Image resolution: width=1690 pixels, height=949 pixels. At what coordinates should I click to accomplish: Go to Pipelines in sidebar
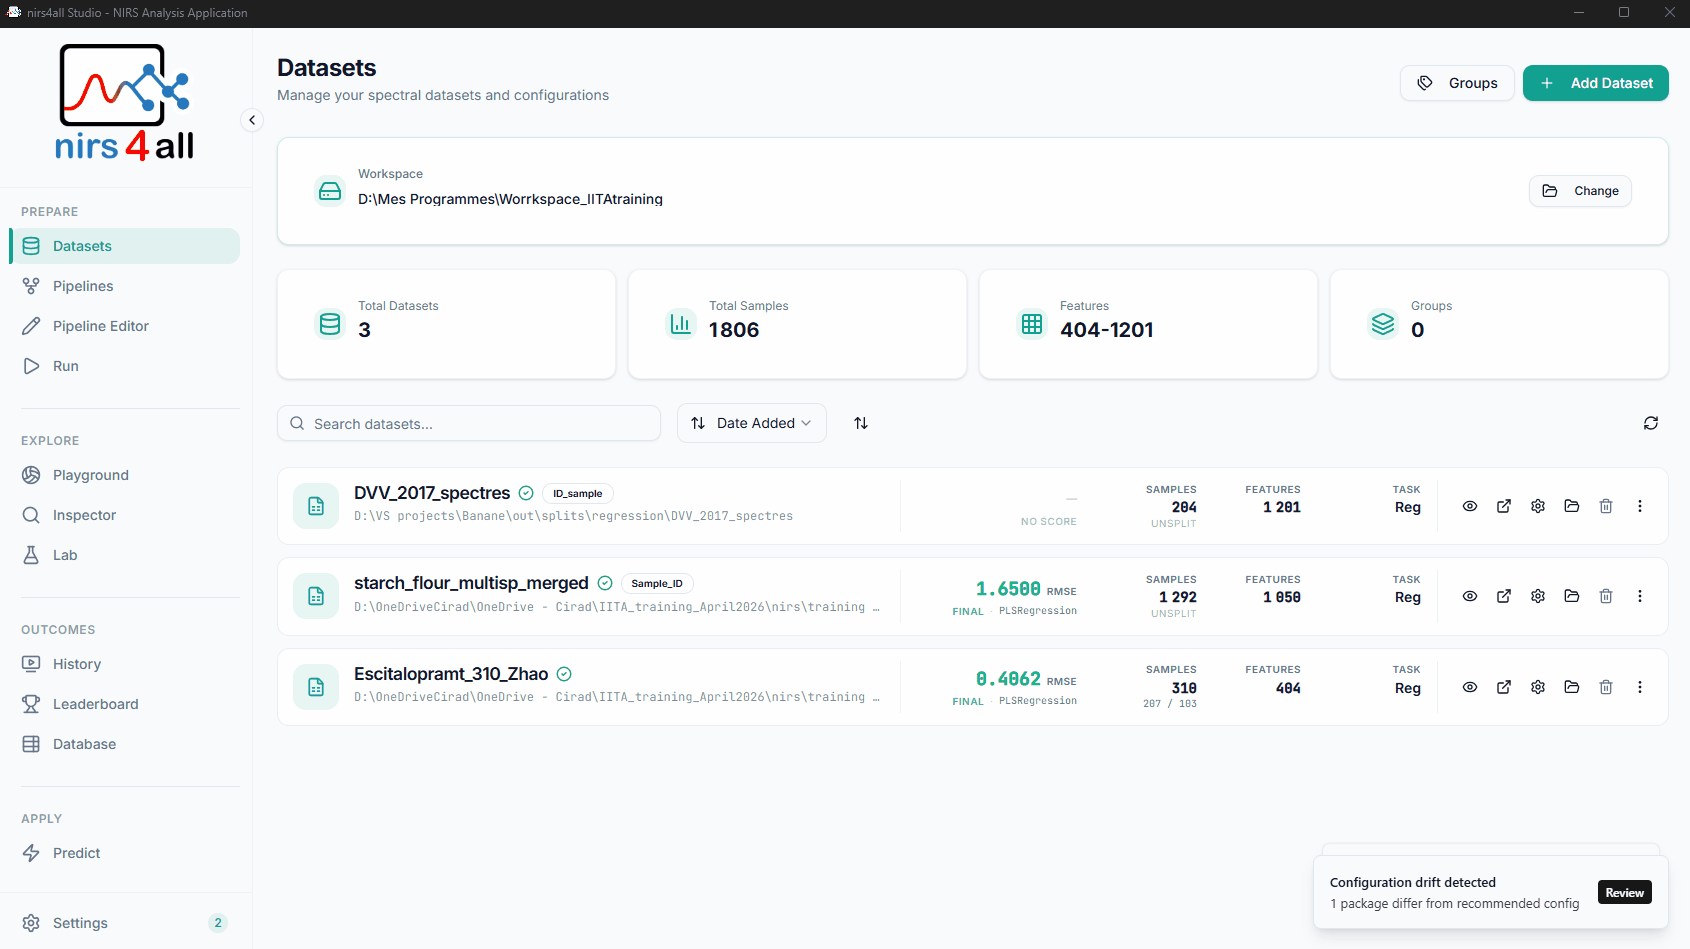(125, 286)
